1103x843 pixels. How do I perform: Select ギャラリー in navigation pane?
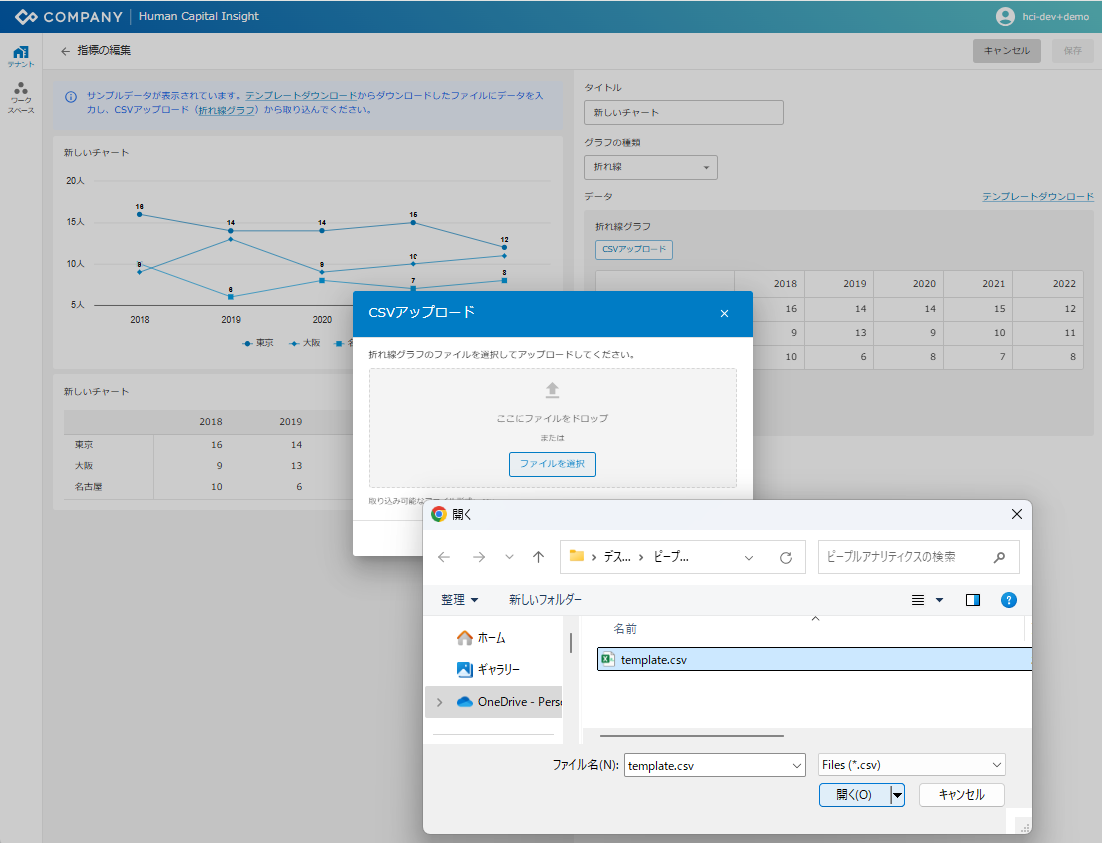[498, 669]
